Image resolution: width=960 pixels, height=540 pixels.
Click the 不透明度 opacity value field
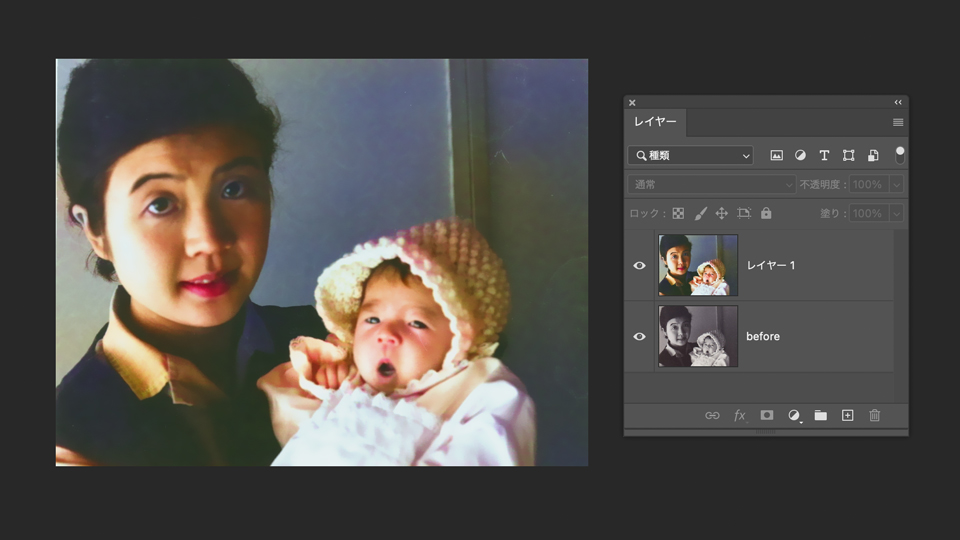pos(869,184)
